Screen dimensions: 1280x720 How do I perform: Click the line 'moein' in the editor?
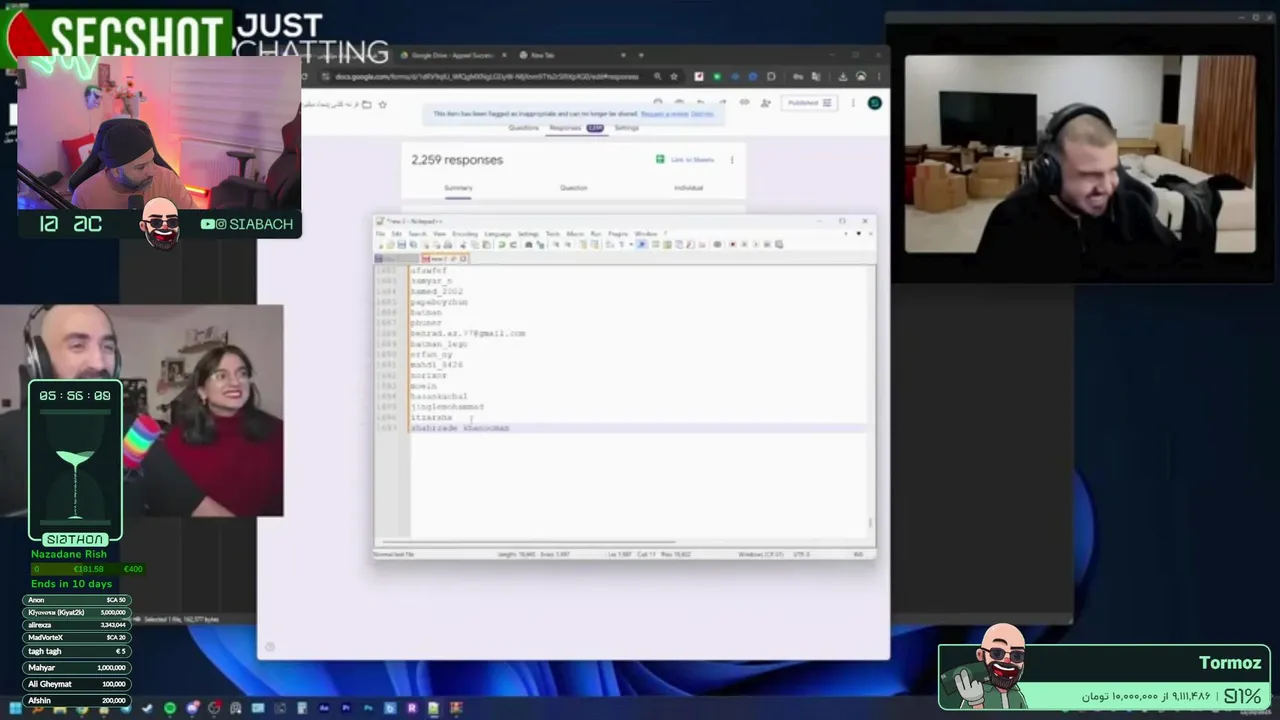point(423,386)
